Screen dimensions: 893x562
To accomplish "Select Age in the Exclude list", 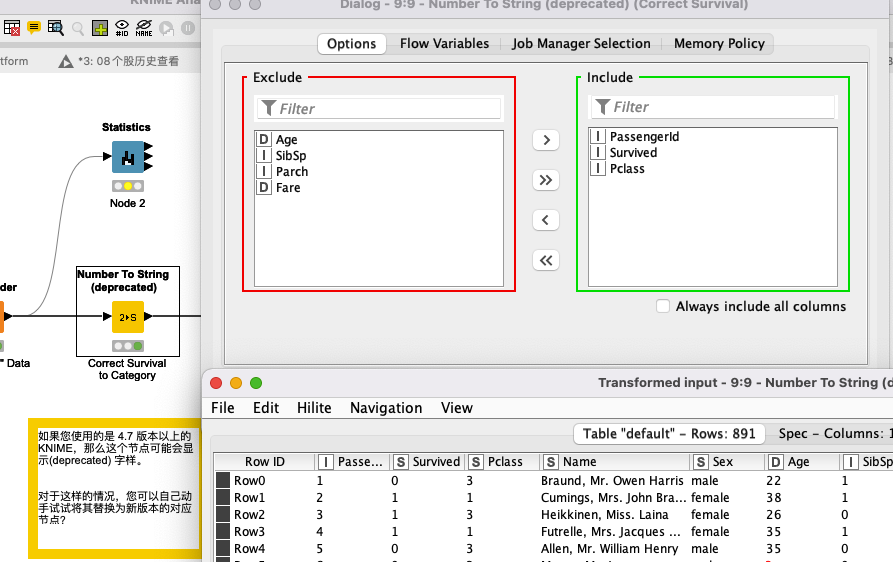I will coord(379,140).
